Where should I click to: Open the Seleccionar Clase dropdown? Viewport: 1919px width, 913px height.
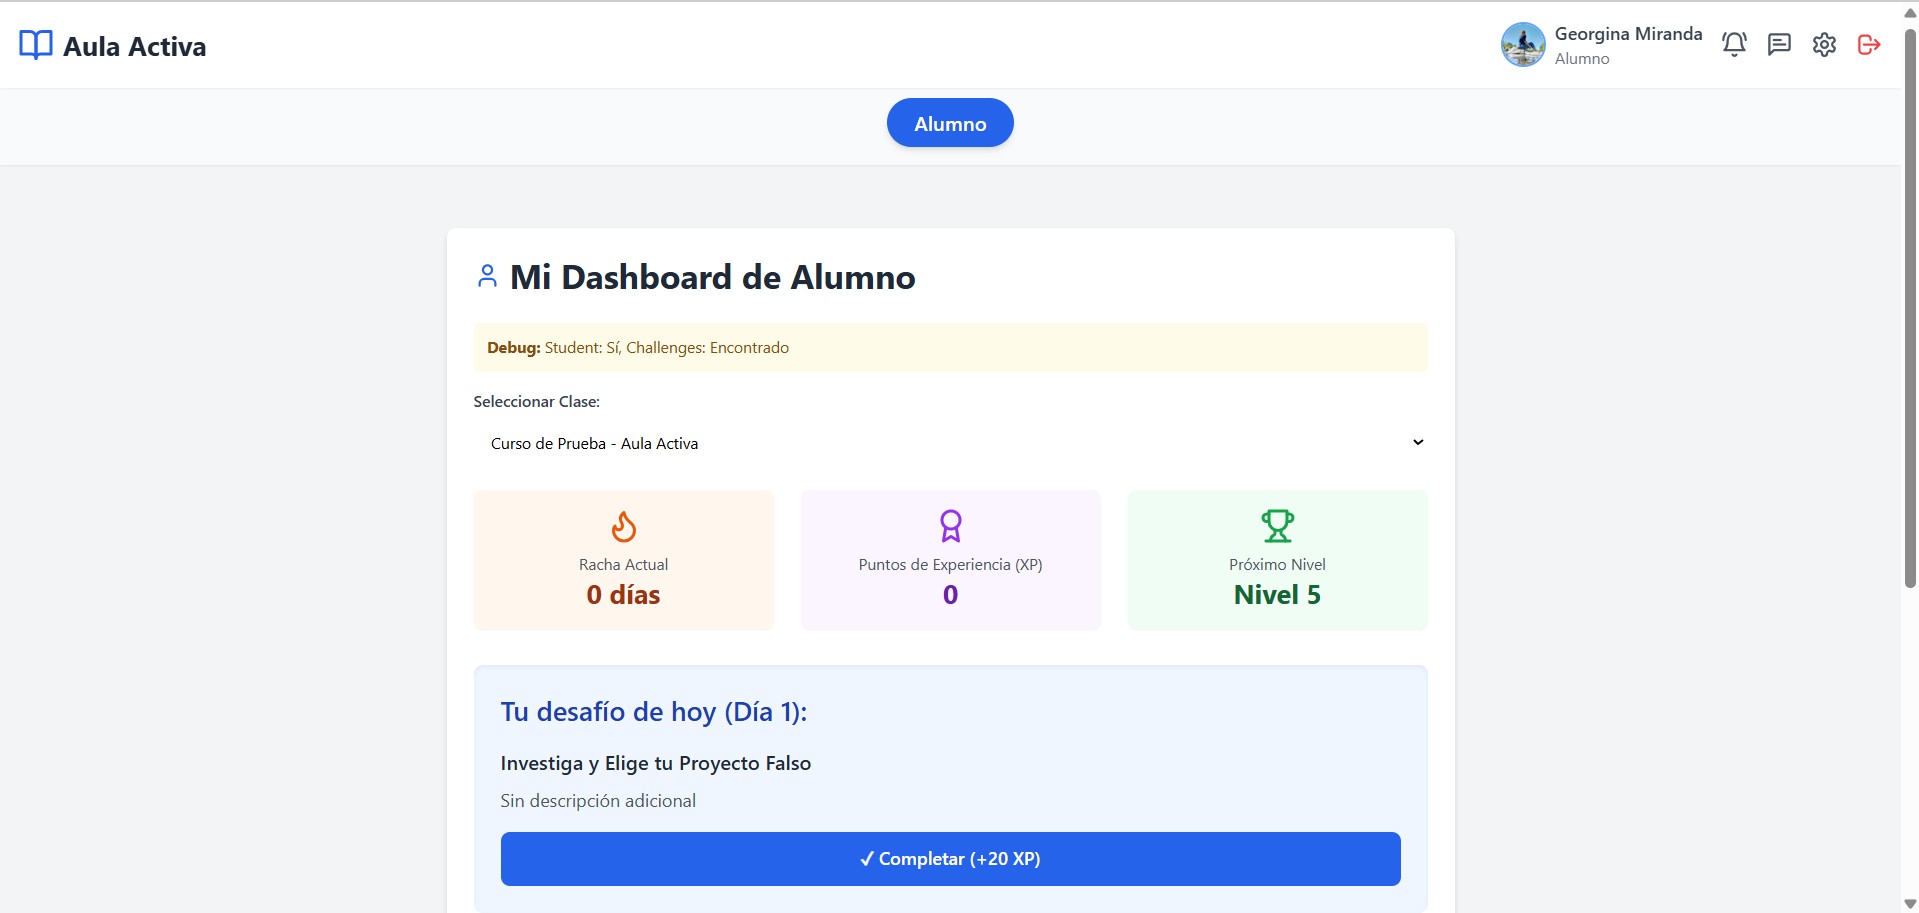pyautogui.click(x=950, y=442)
